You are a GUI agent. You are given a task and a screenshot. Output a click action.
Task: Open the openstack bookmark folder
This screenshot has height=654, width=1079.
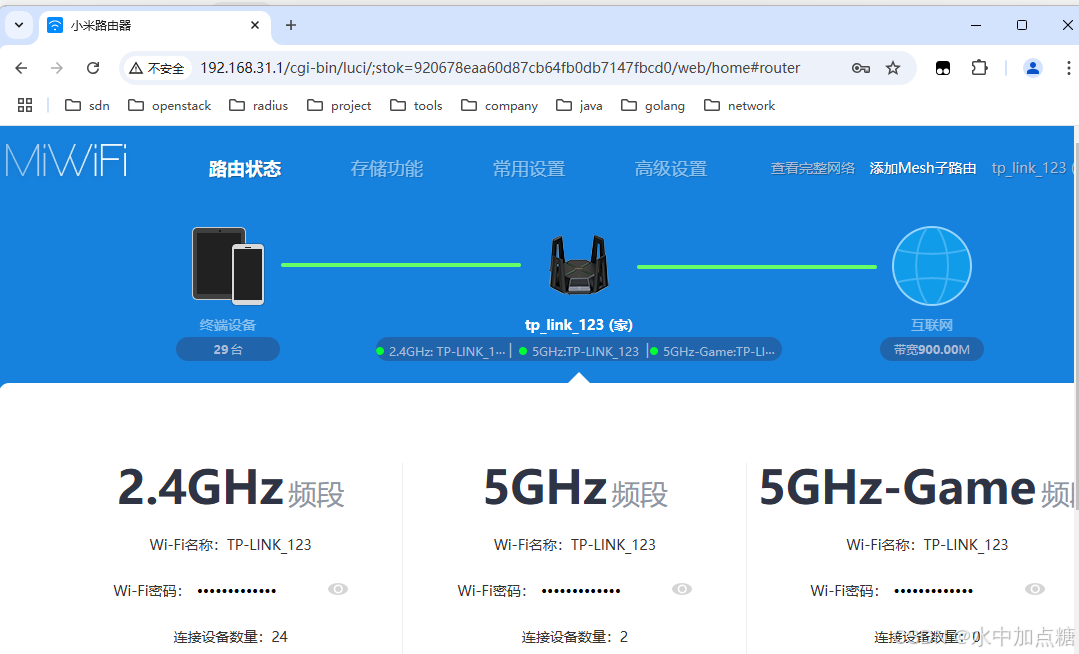170,105
